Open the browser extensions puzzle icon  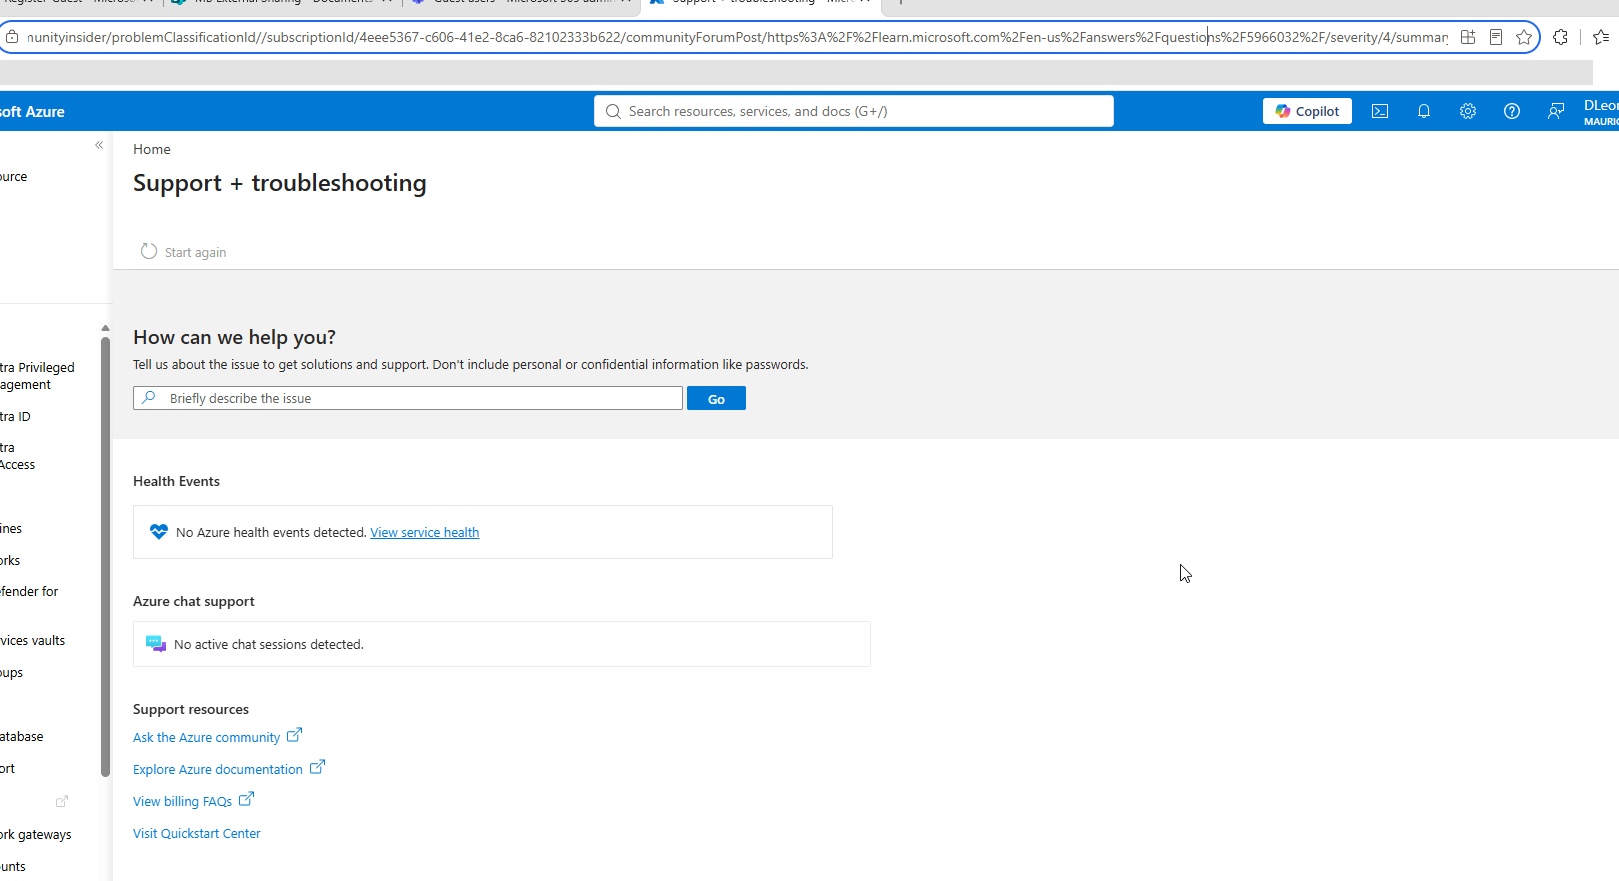(x=1561, y=37)
